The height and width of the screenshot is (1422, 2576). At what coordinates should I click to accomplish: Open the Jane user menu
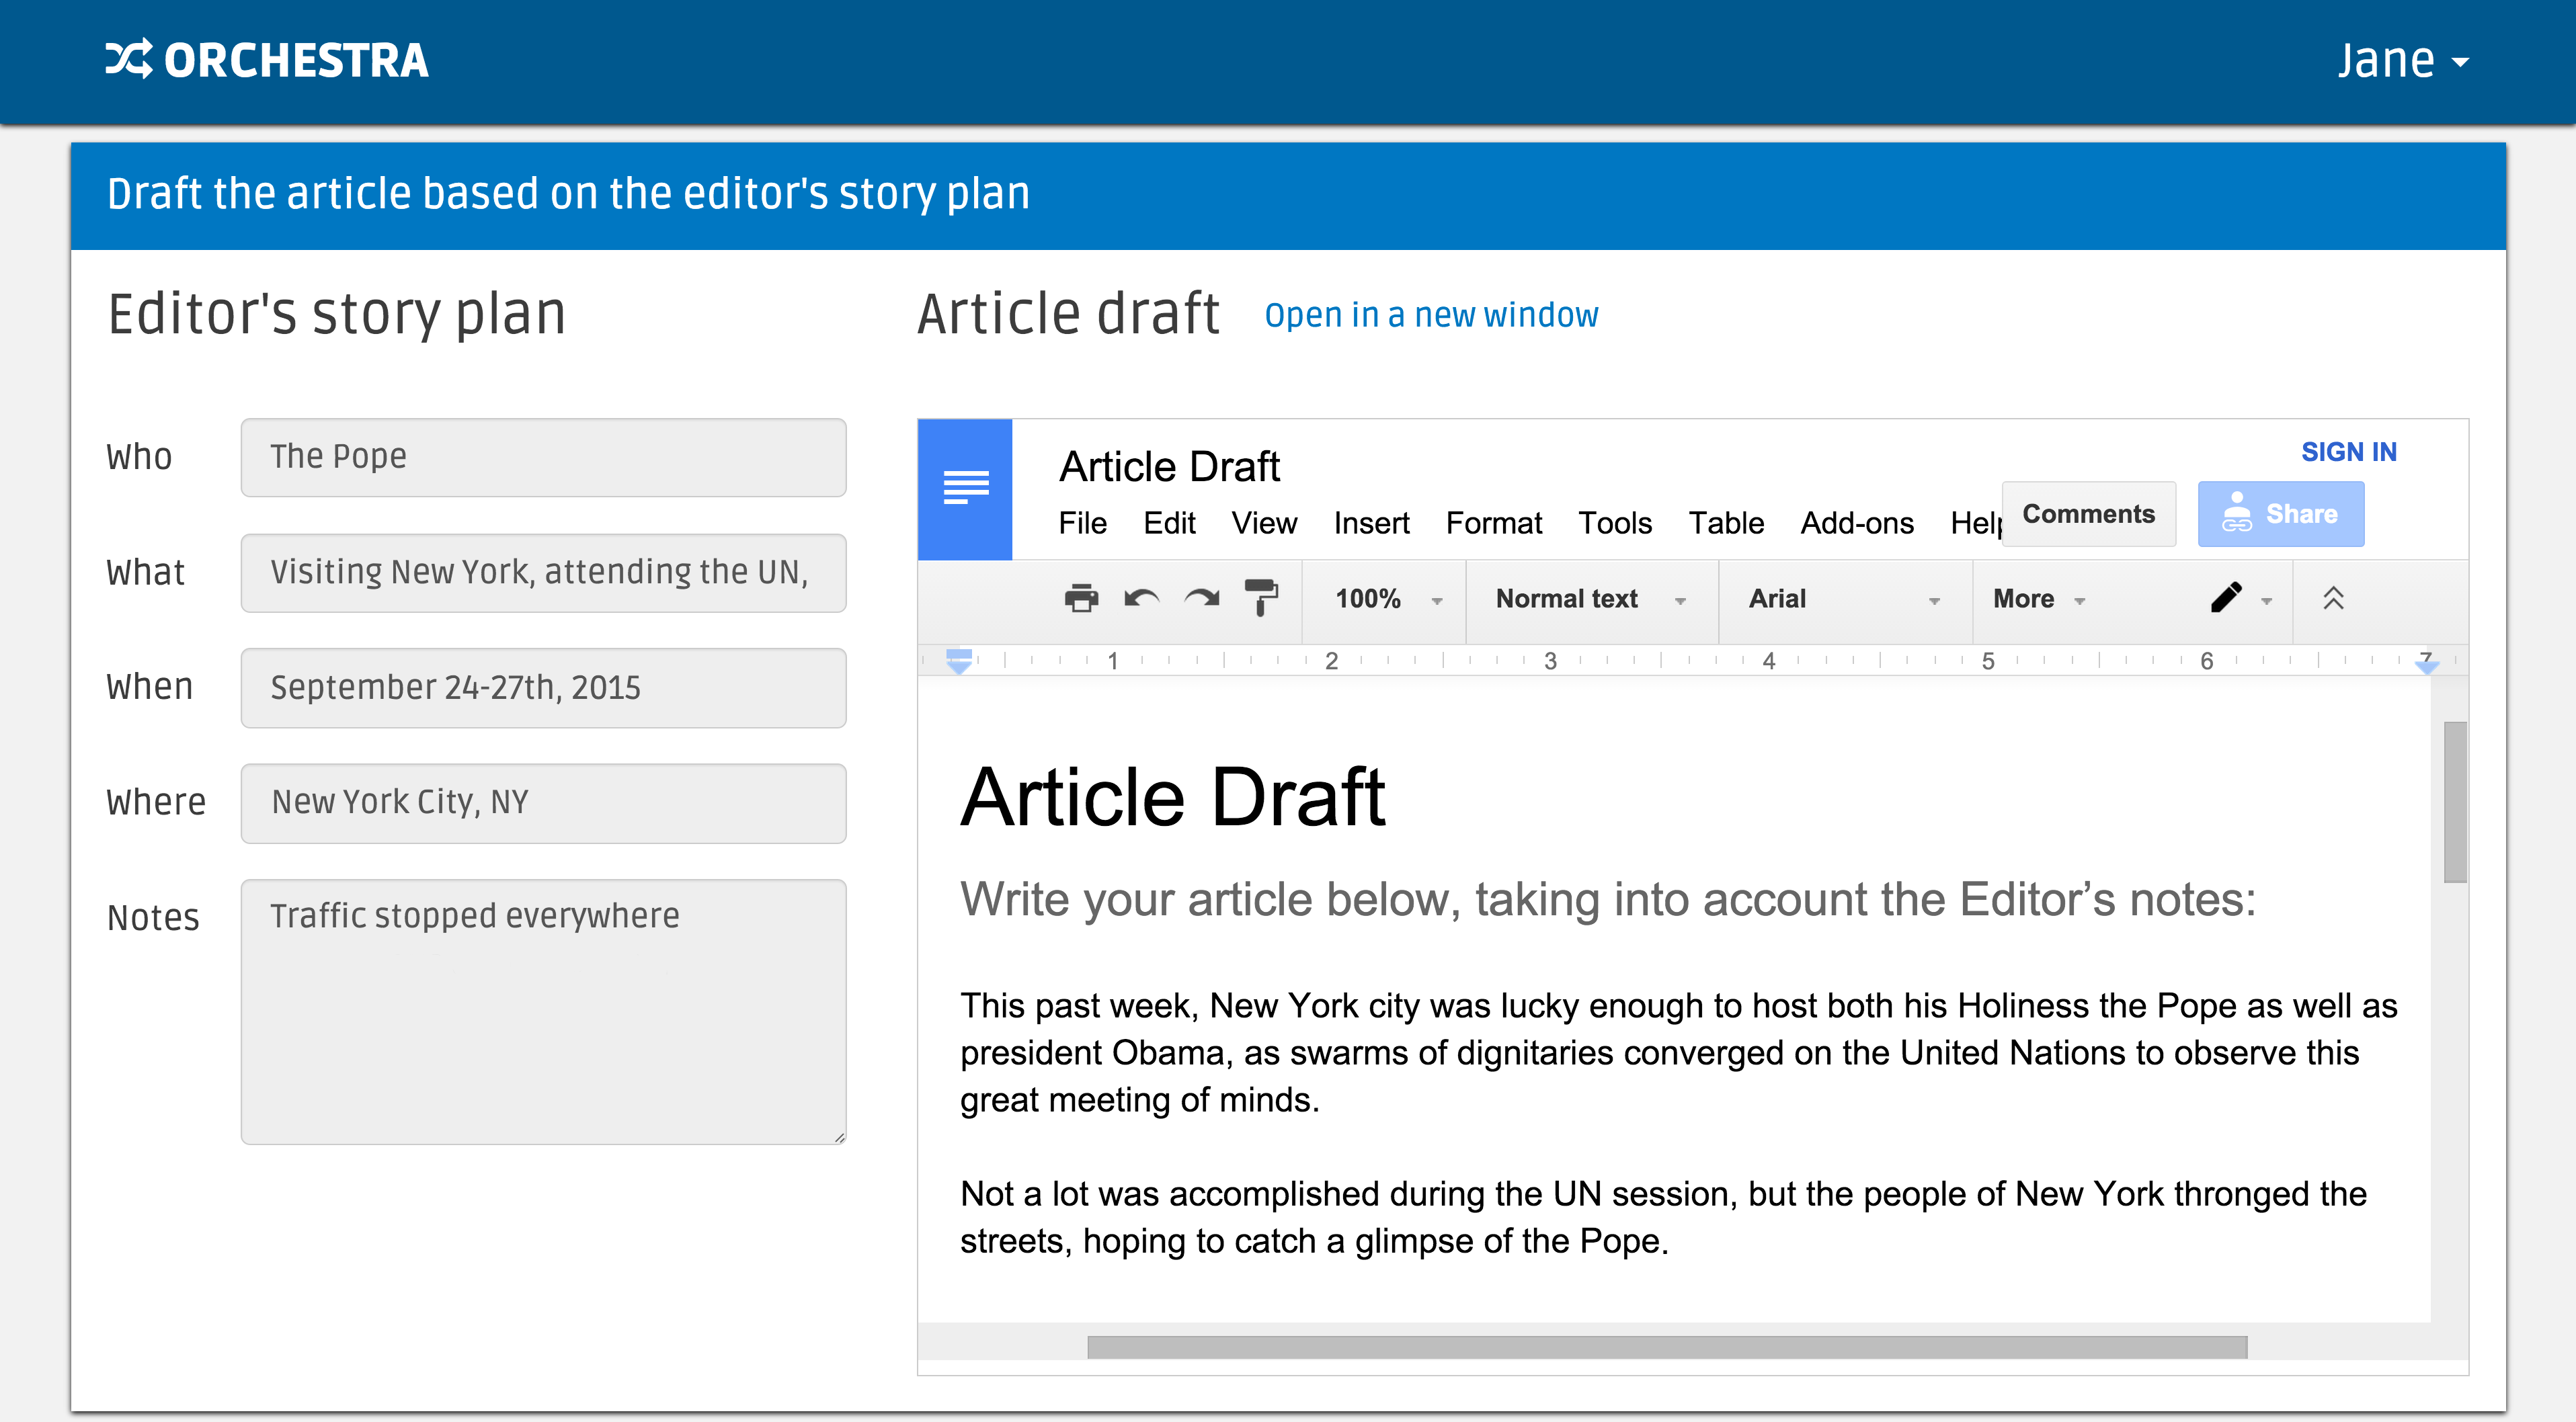pos(2402,61)
